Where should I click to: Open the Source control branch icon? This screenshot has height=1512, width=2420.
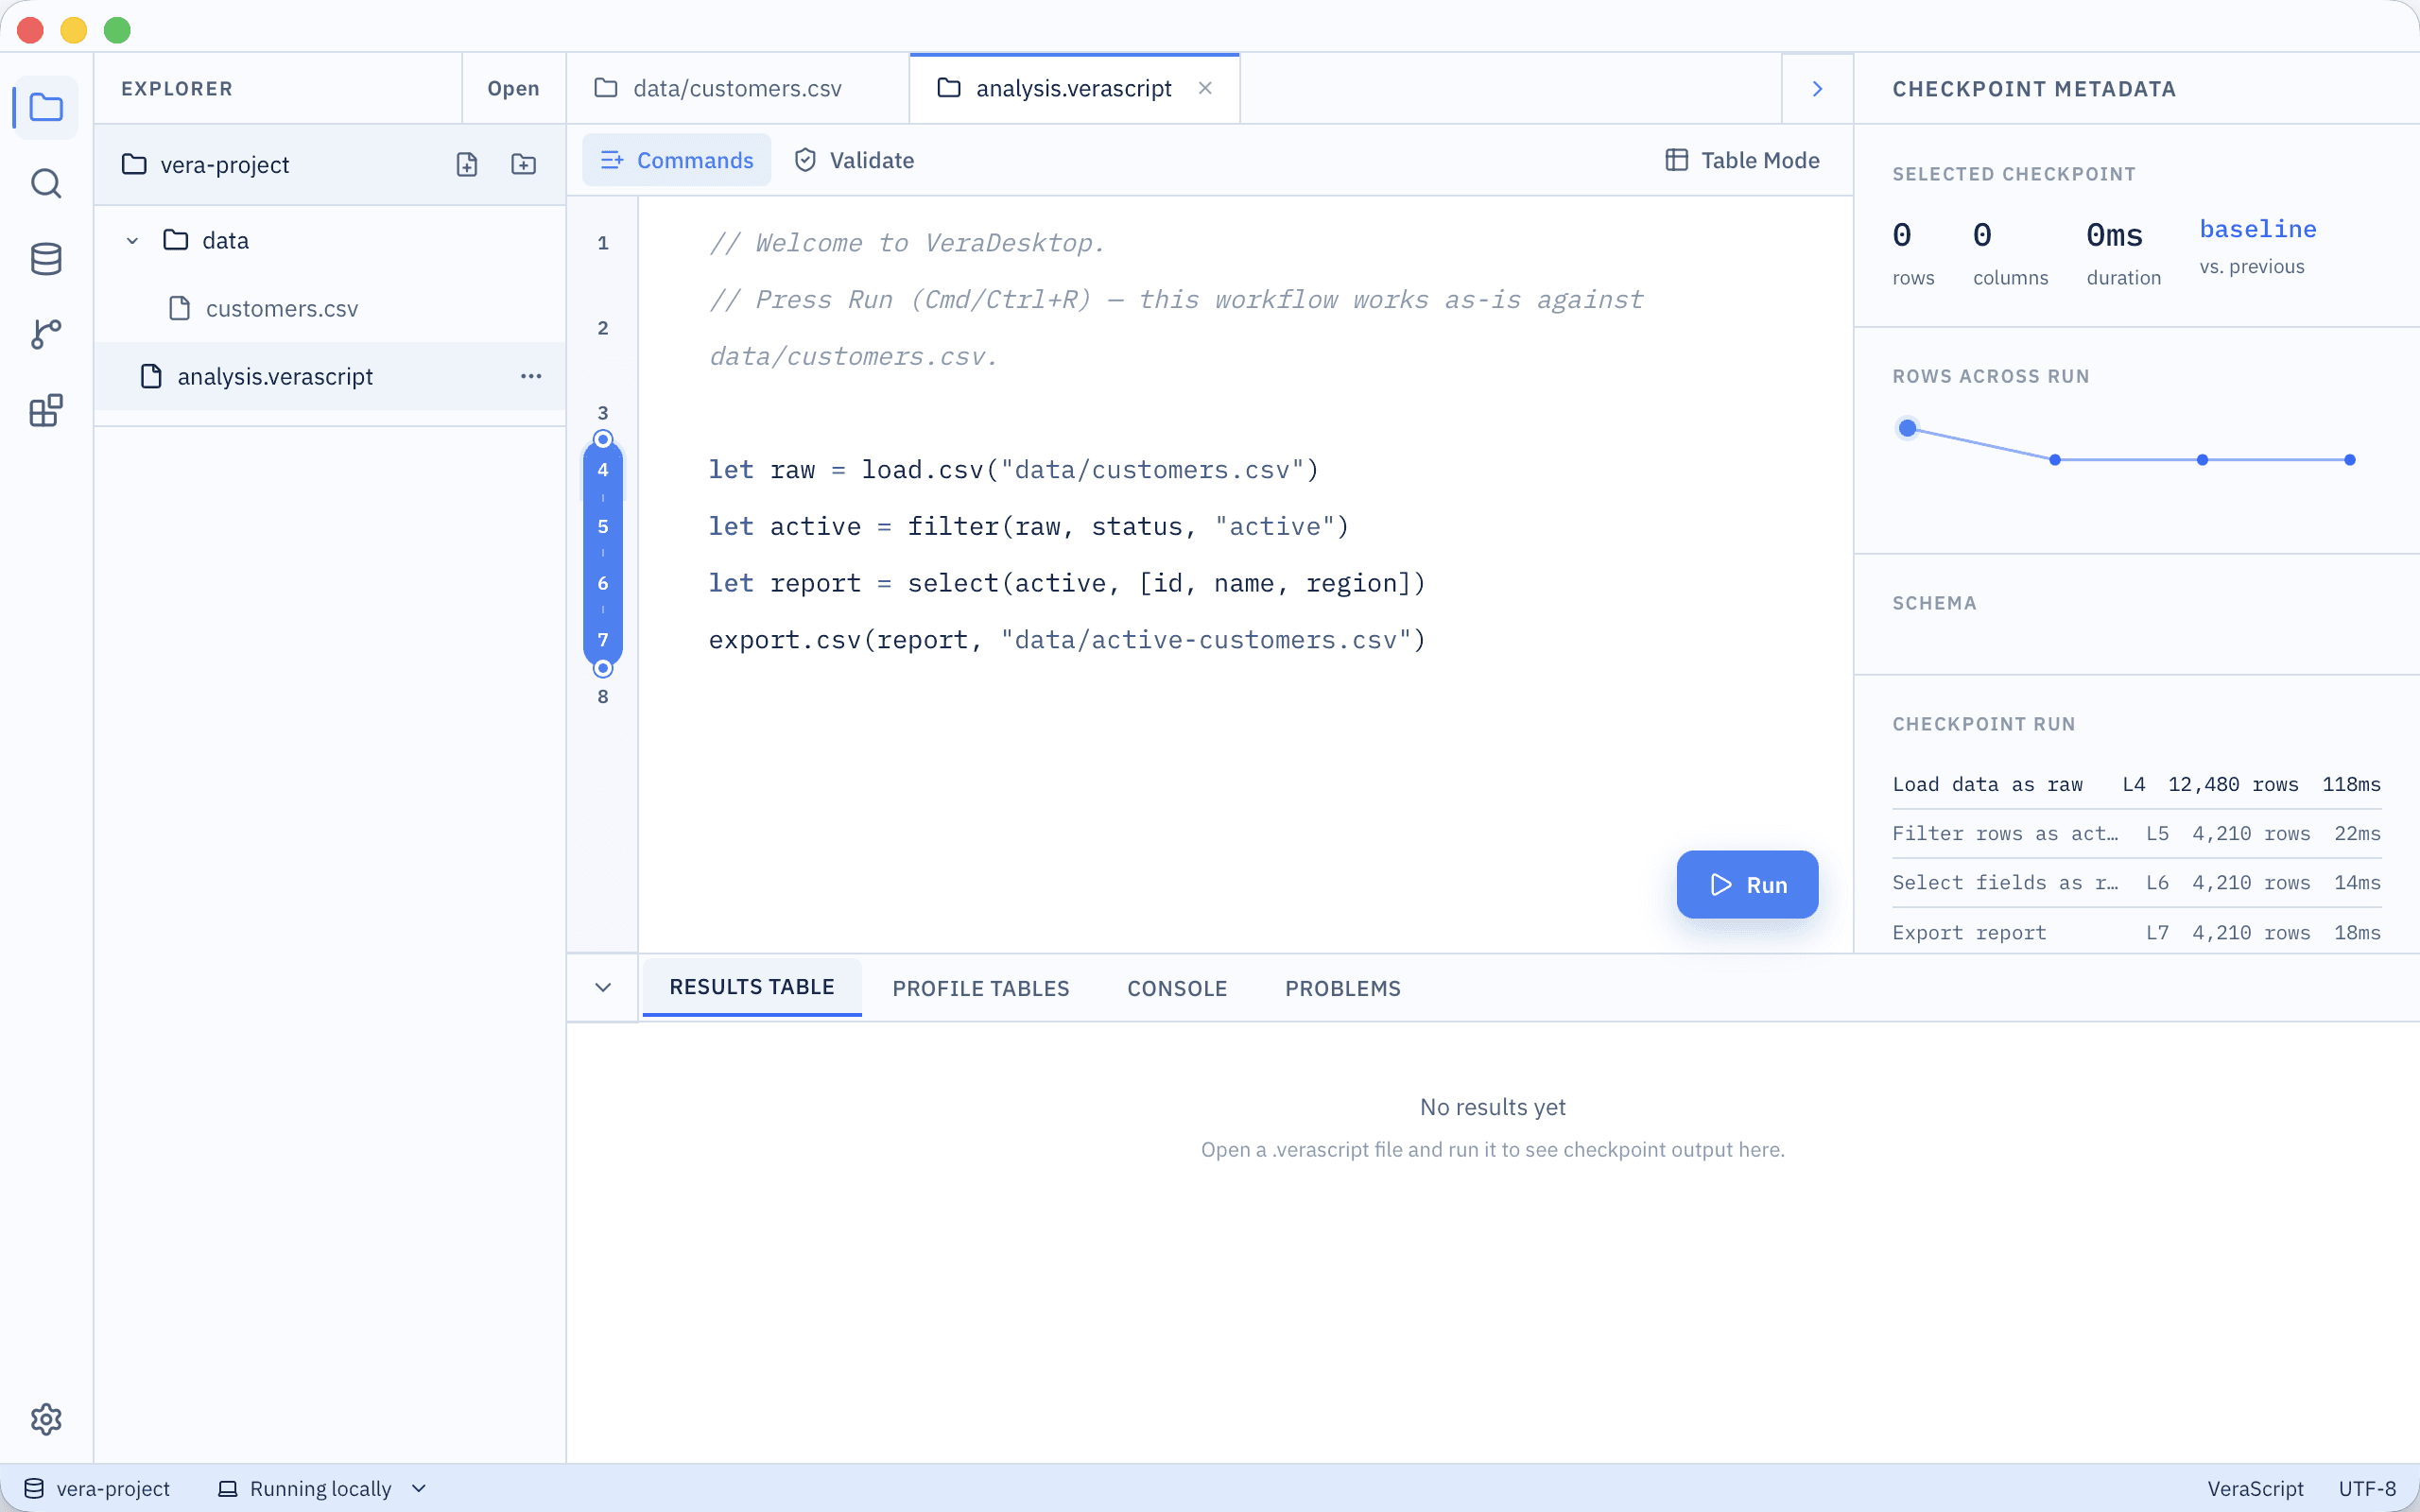[46, 334]
